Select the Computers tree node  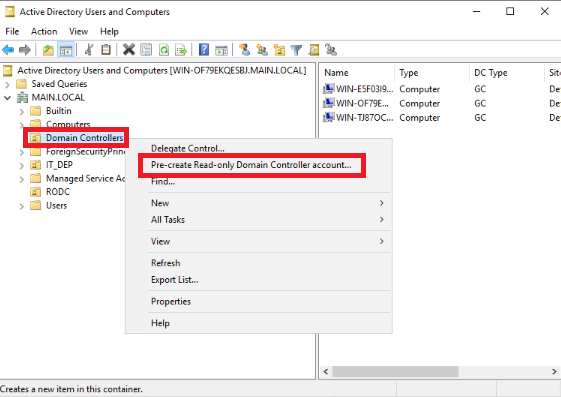pyautogui.click(x=68, y=124)
